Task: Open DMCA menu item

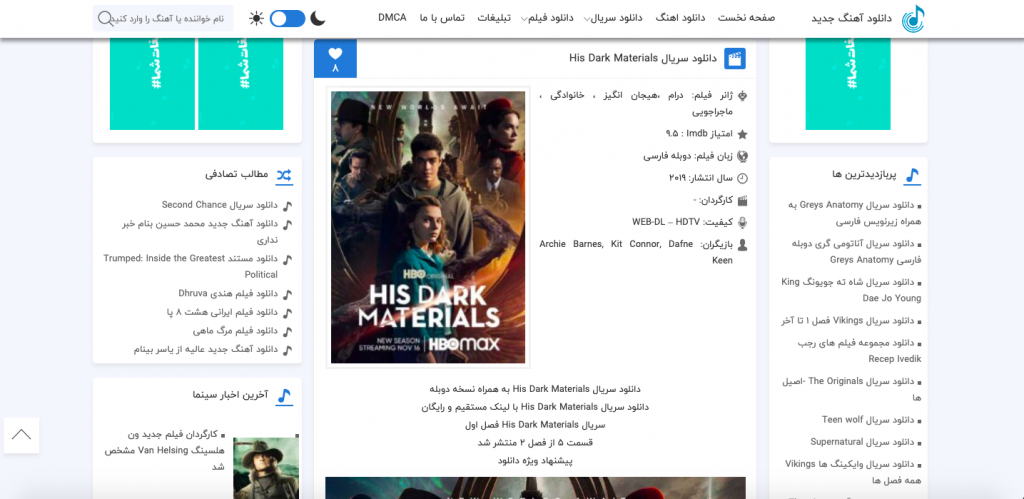Action: [x=392, y=18]
